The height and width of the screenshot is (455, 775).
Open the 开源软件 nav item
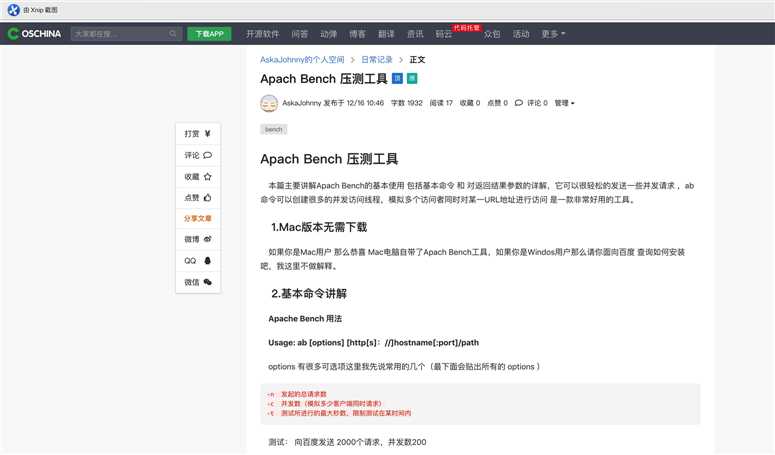pyautogui.click(x=262, y=34)
